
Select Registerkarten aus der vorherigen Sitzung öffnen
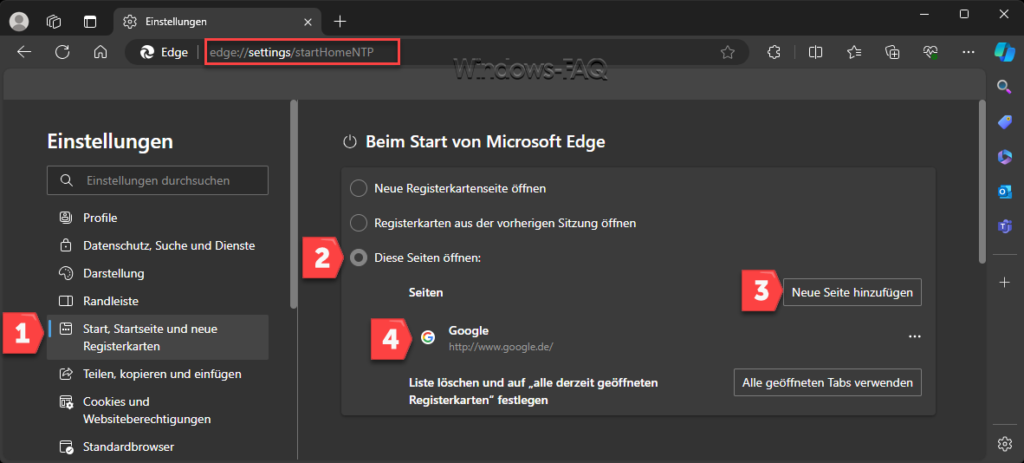(359, 223)
